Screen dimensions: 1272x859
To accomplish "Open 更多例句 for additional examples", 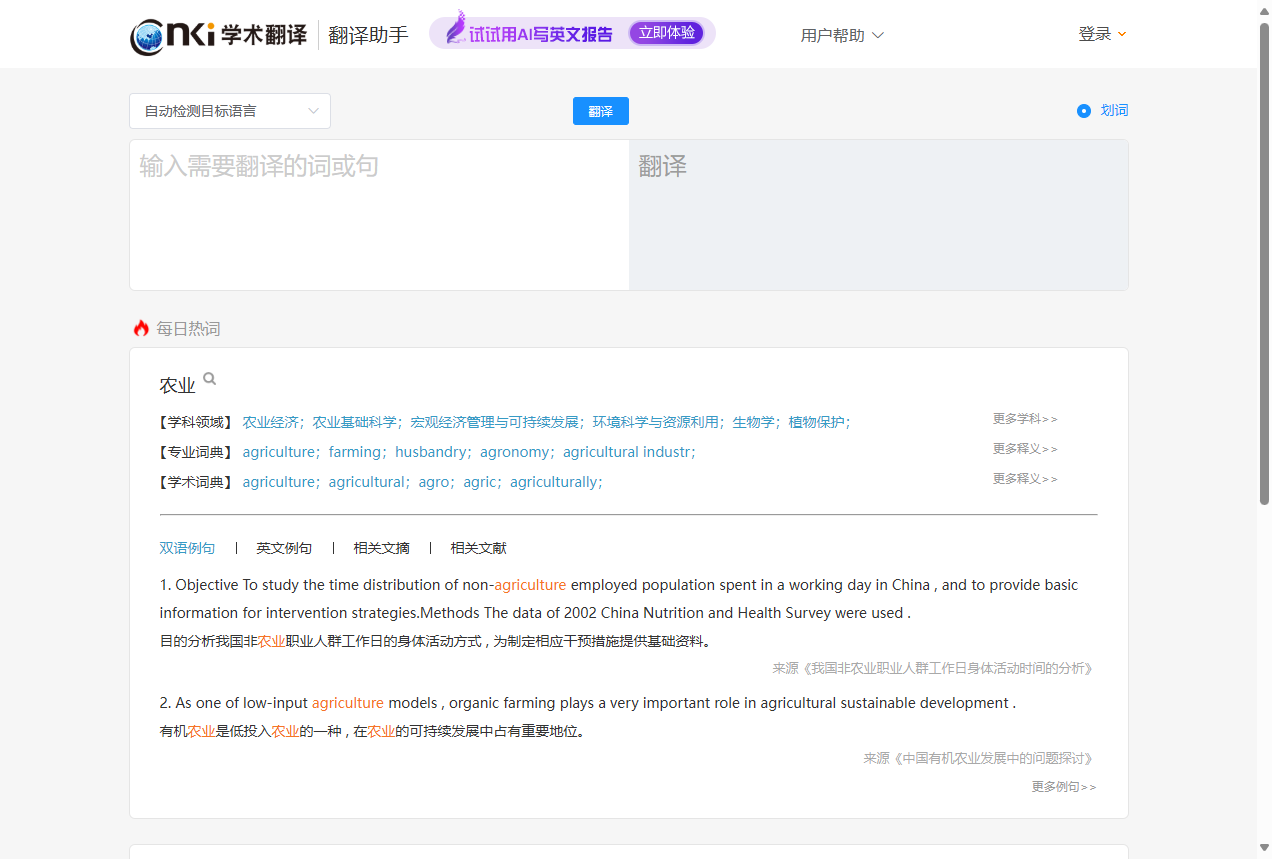I will coord(1063,787).
